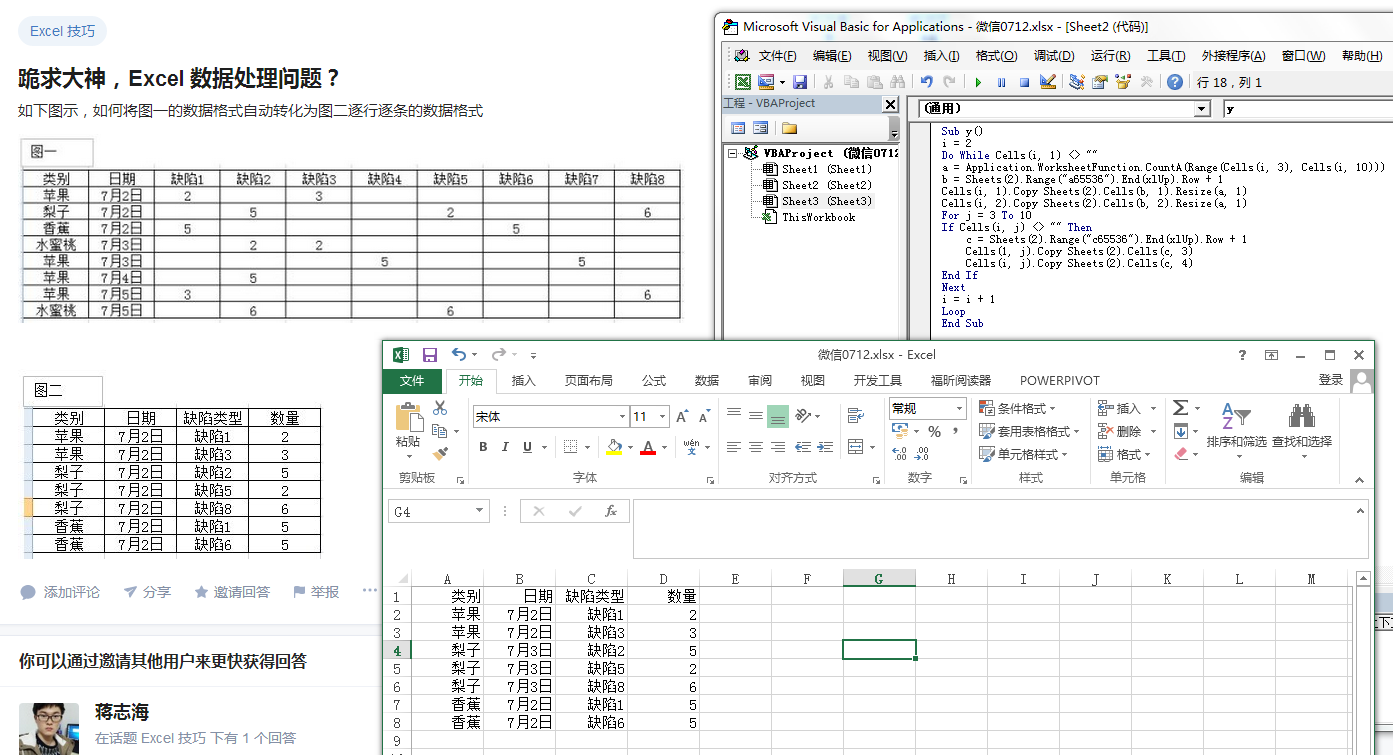Toggle Underline formatting in Excel ribbon
1393x755 pixels.
point(527,447)
